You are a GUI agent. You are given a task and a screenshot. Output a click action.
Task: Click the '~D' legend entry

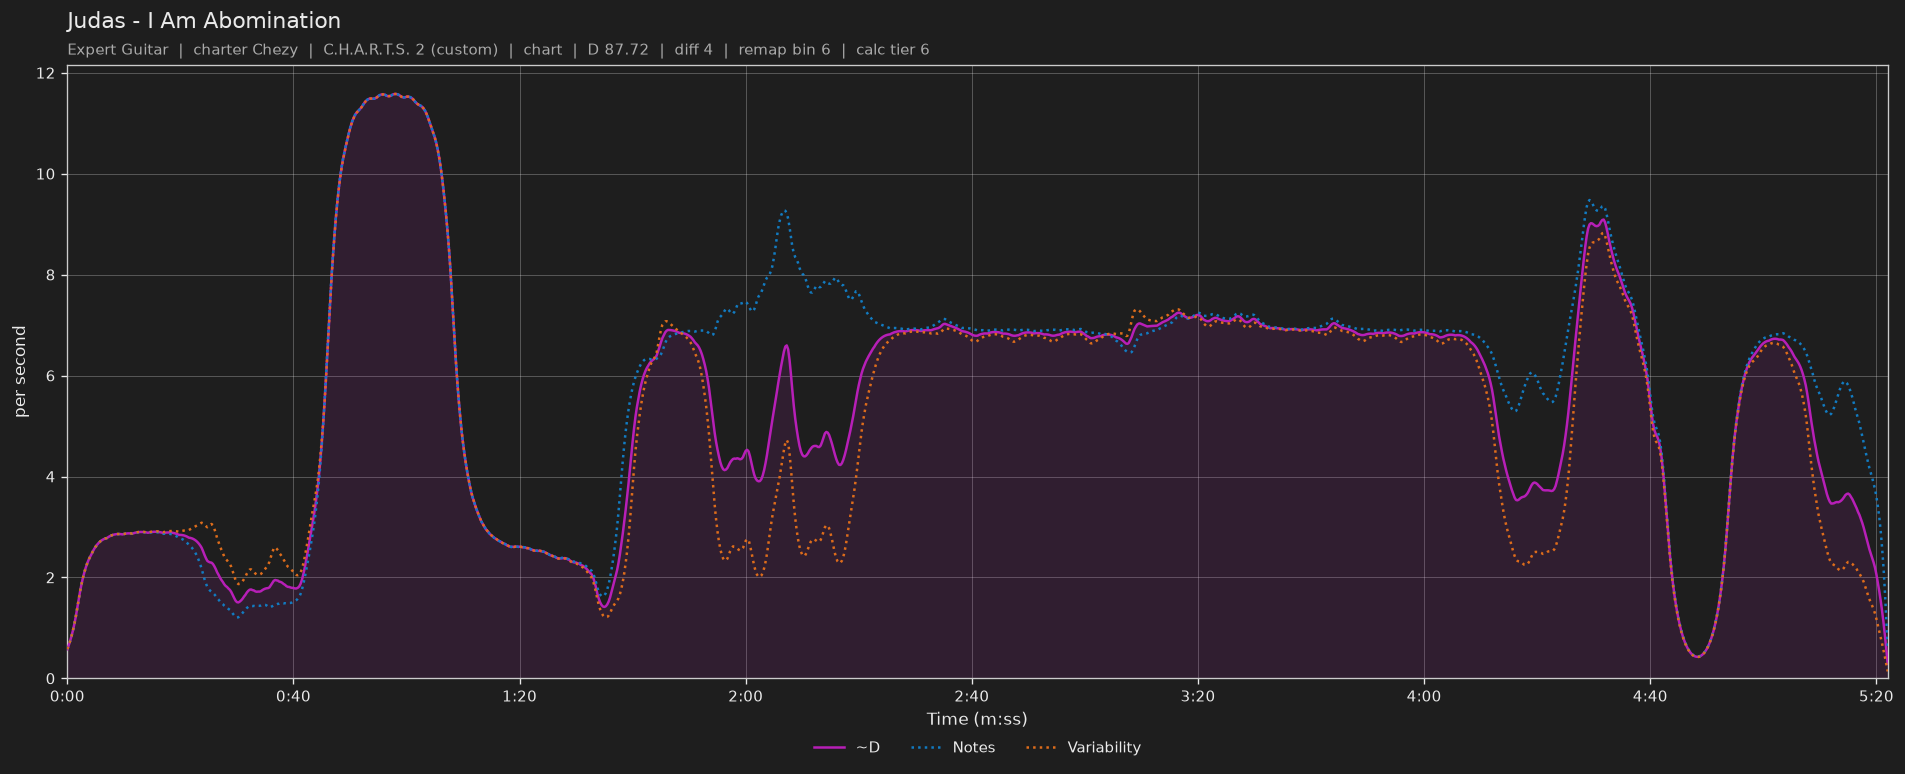point(847,747)
